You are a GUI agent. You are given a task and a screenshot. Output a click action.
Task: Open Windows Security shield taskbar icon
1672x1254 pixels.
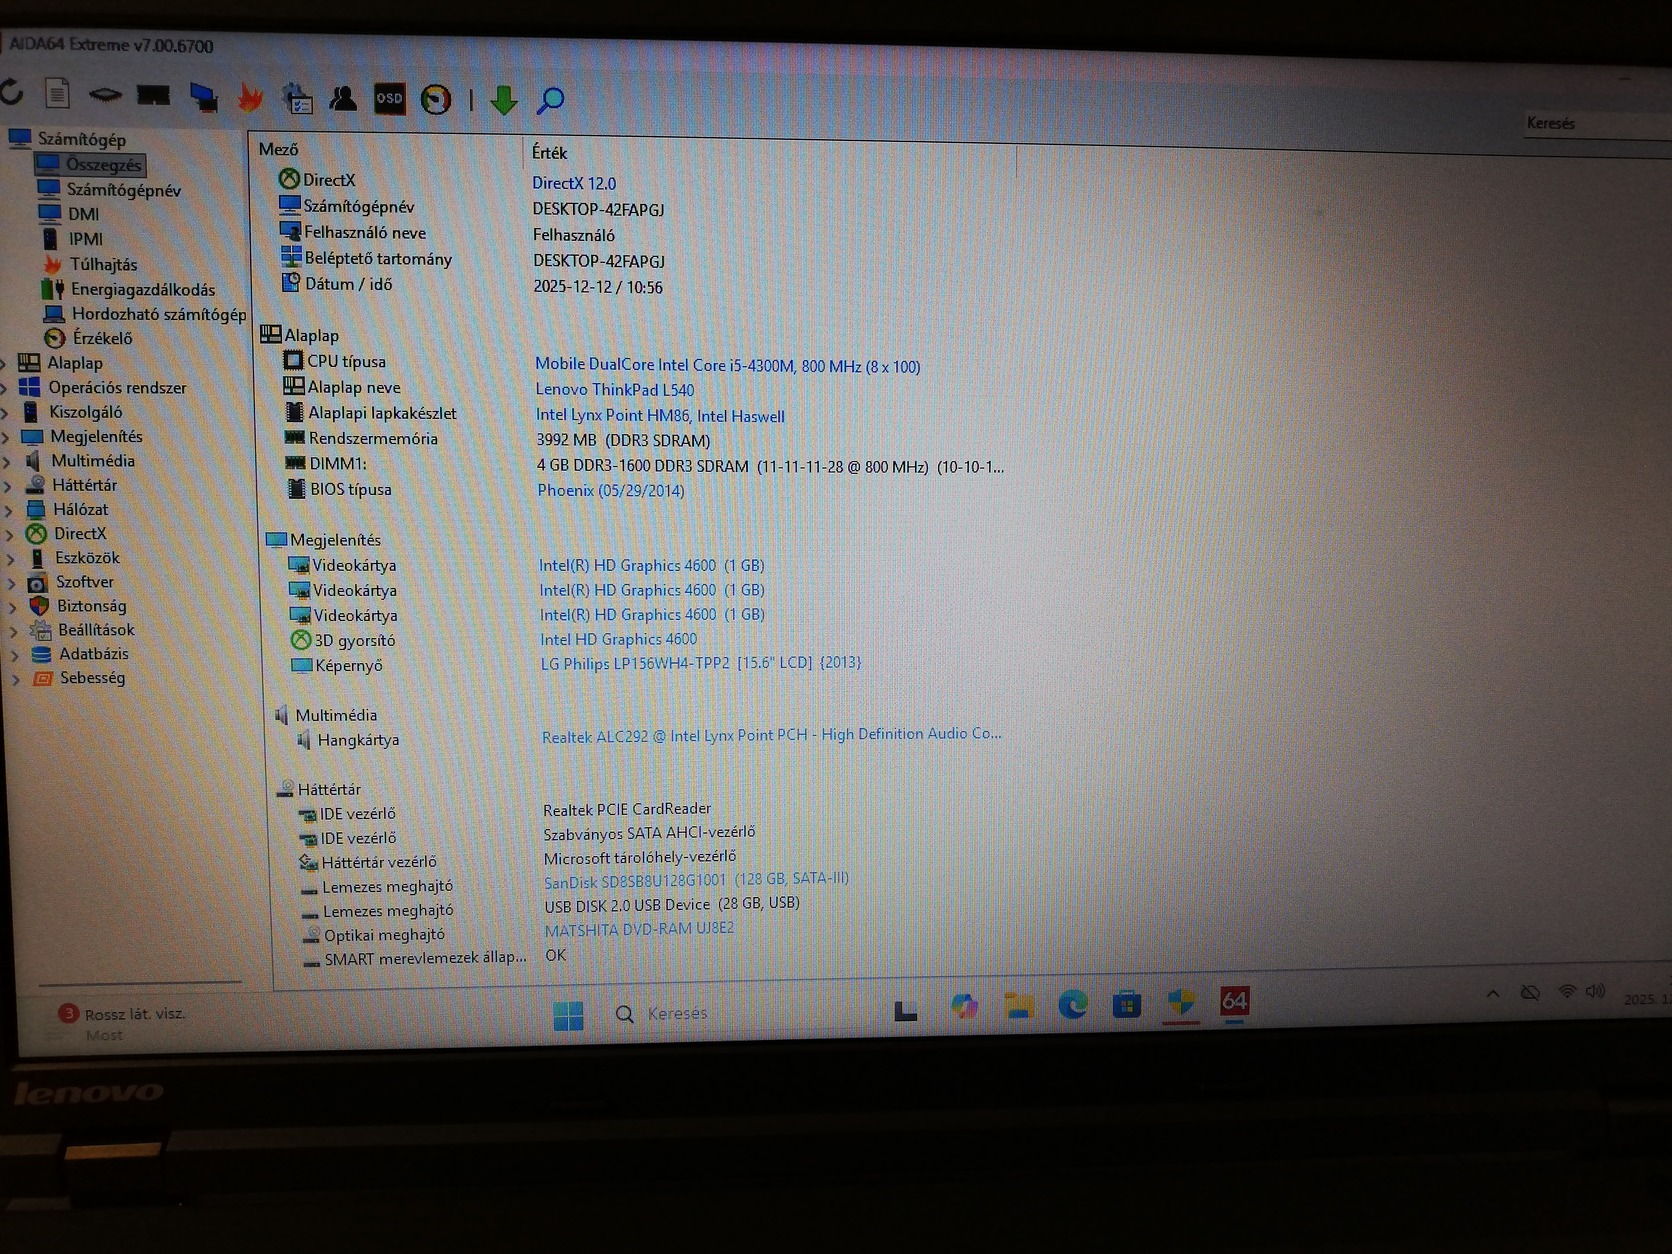click(x=1181, y=1002)
